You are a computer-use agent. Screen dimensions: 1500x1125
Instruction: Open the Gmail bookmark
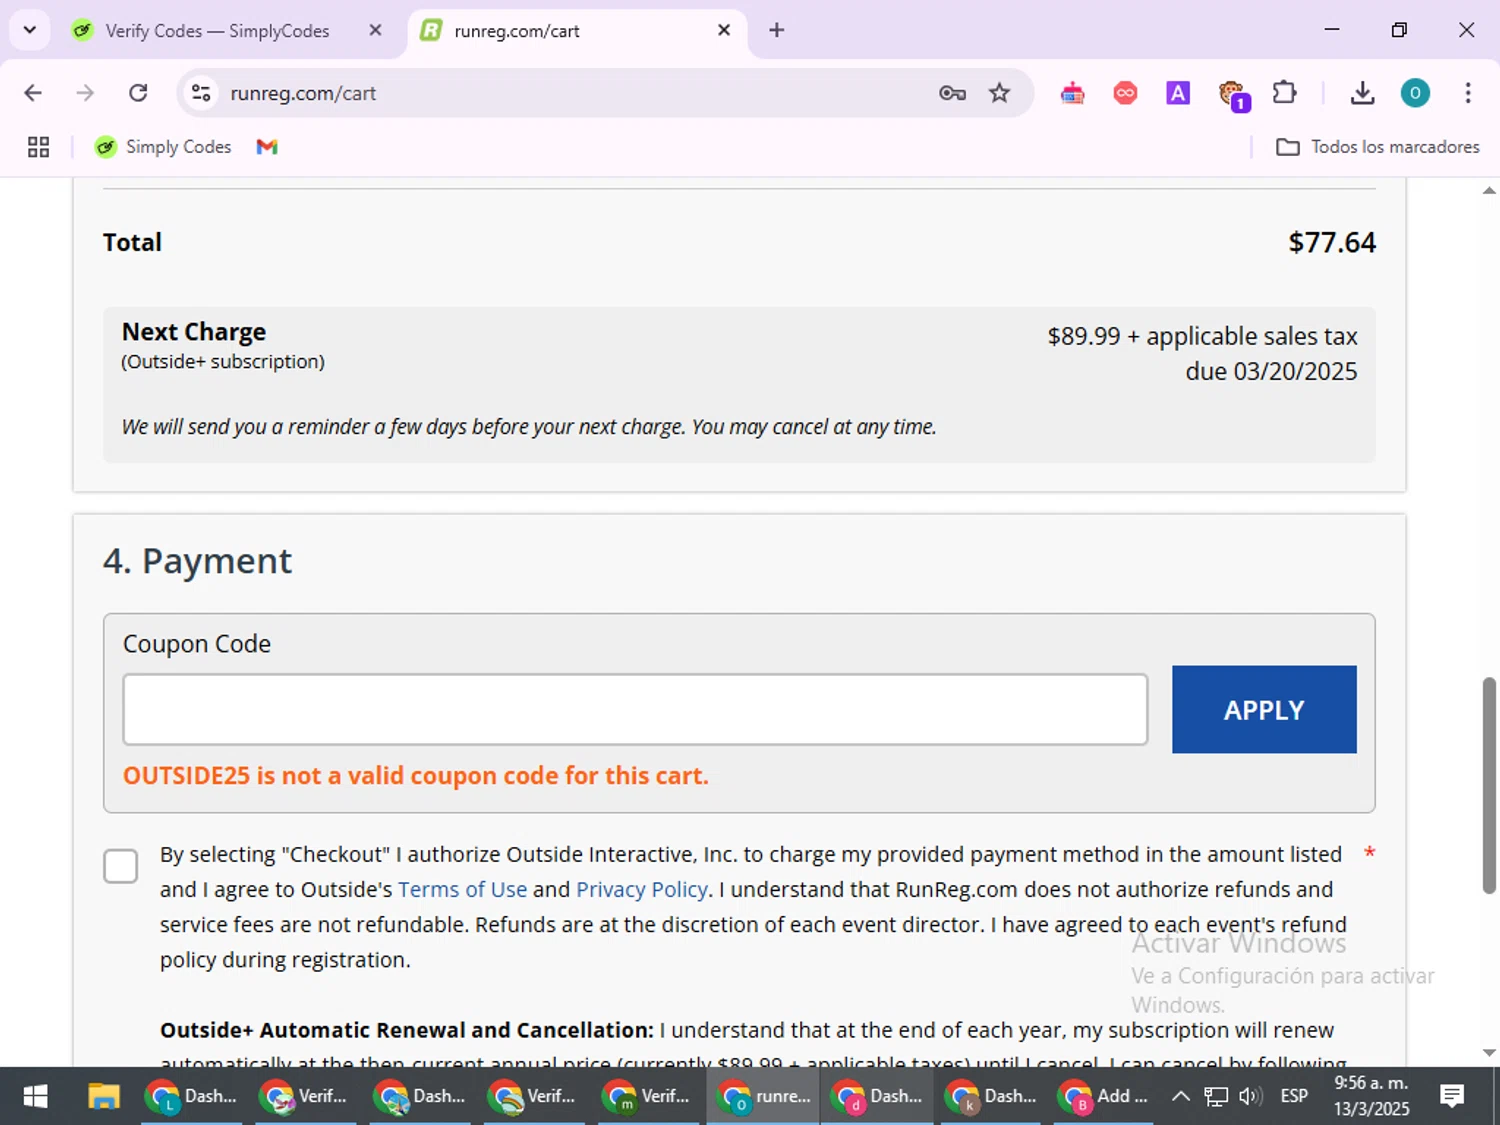267,147
